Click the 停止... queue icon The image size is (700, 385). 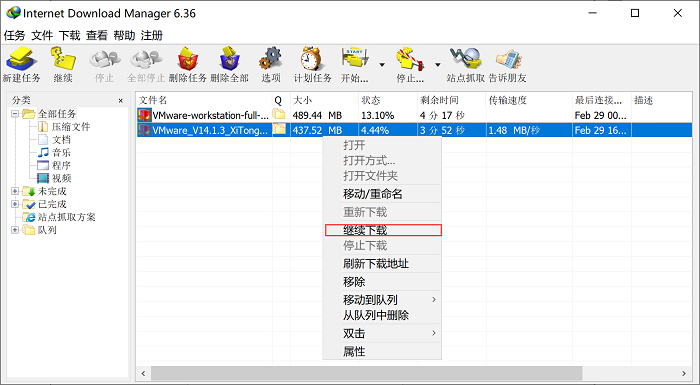tap(410, 59)
